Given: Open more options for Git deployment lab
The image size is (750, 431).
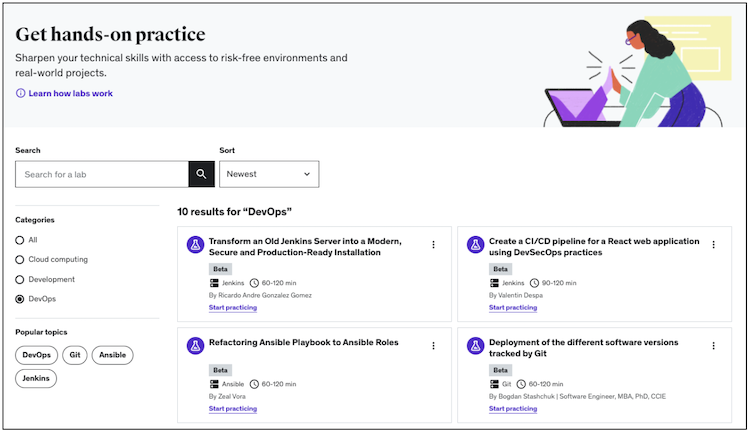Looking at the screenshot, I should (713, 346).
